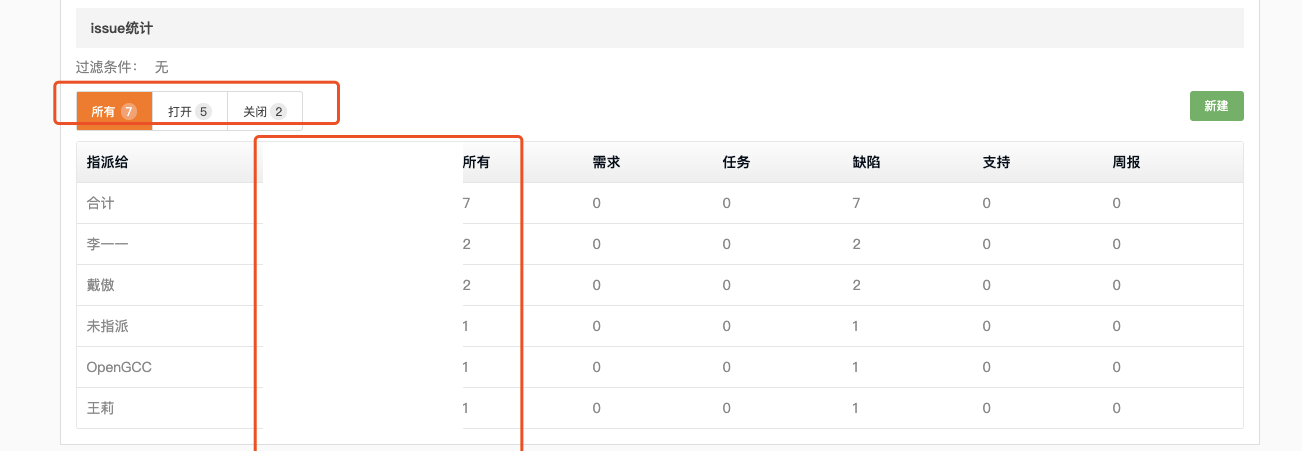Select the 缺陷 column header
Screen dimensions: 1302x451
point(867,162)
